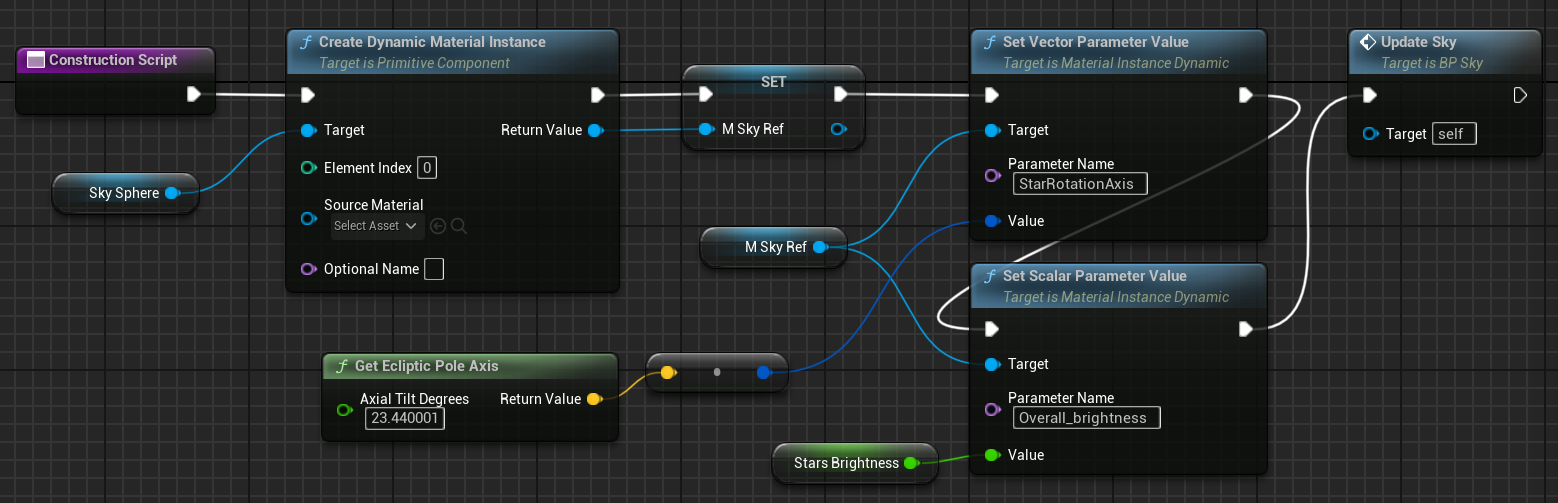
Task: Click yellow Return Value pin of Get Ecliptic Pole Axis
Action: pos(593,399)
